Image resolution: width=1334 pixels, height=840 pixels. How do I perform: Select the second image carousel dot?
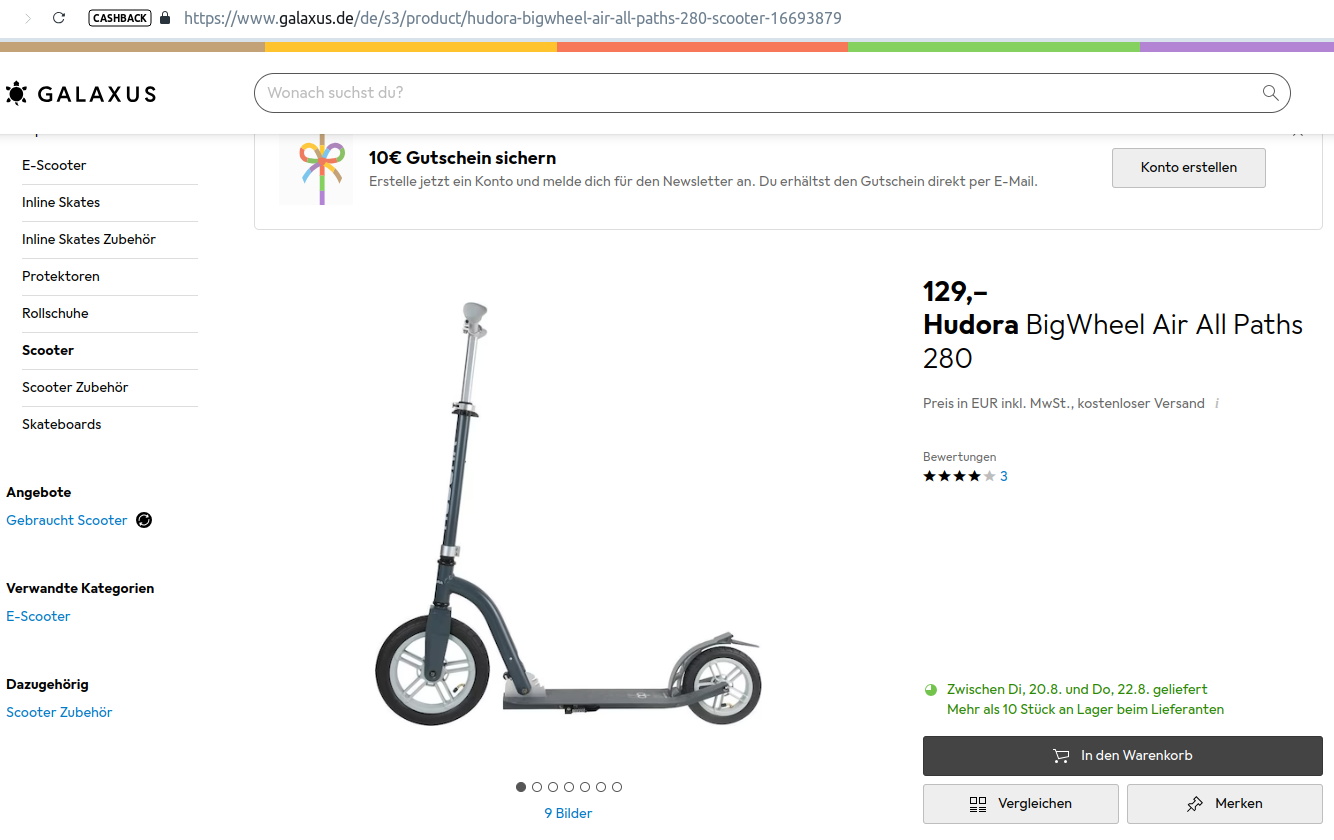(x=537, y=787)
